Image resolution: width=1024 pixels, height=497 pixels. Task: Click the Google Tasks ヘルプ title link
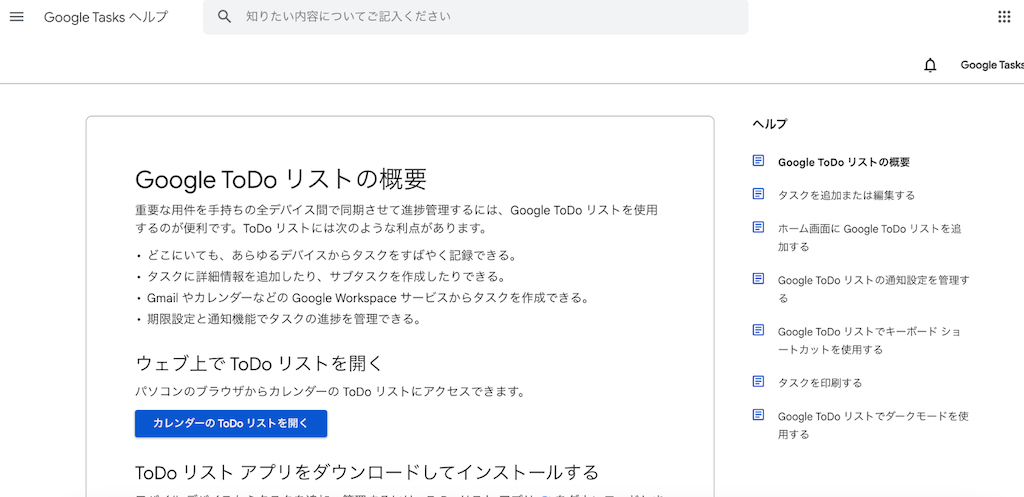click(106, 17)
